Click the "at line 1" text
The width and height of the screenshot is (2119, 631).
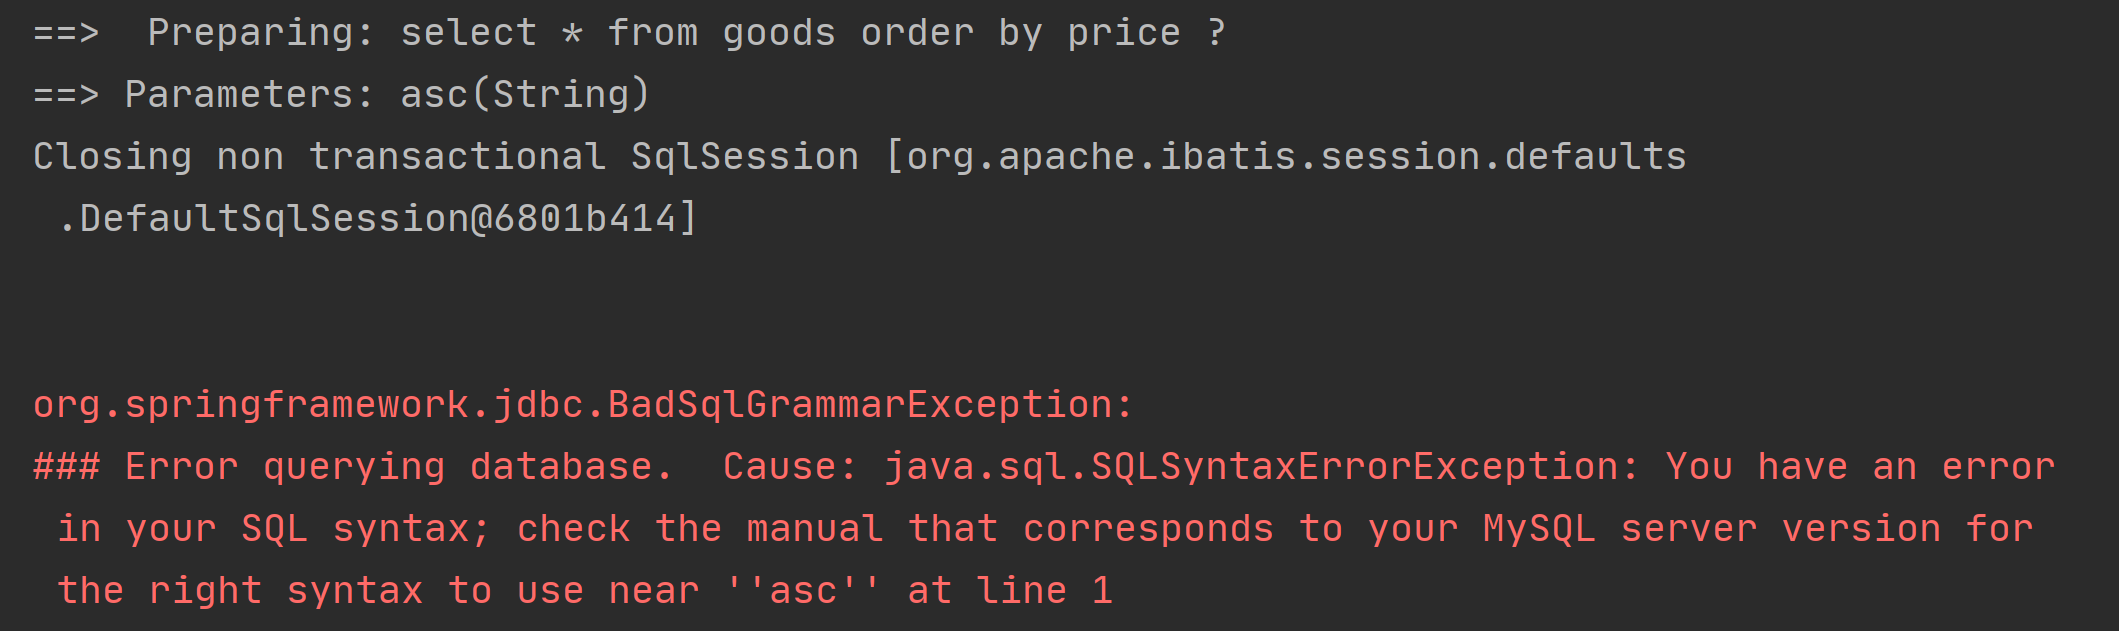click(1010, 591)
